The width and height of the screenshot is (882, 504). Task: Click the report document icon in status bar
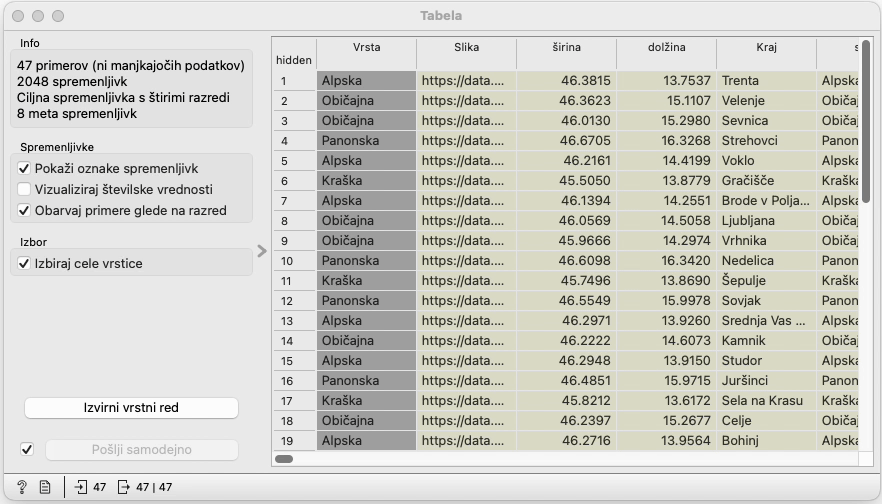coord(45,487)
